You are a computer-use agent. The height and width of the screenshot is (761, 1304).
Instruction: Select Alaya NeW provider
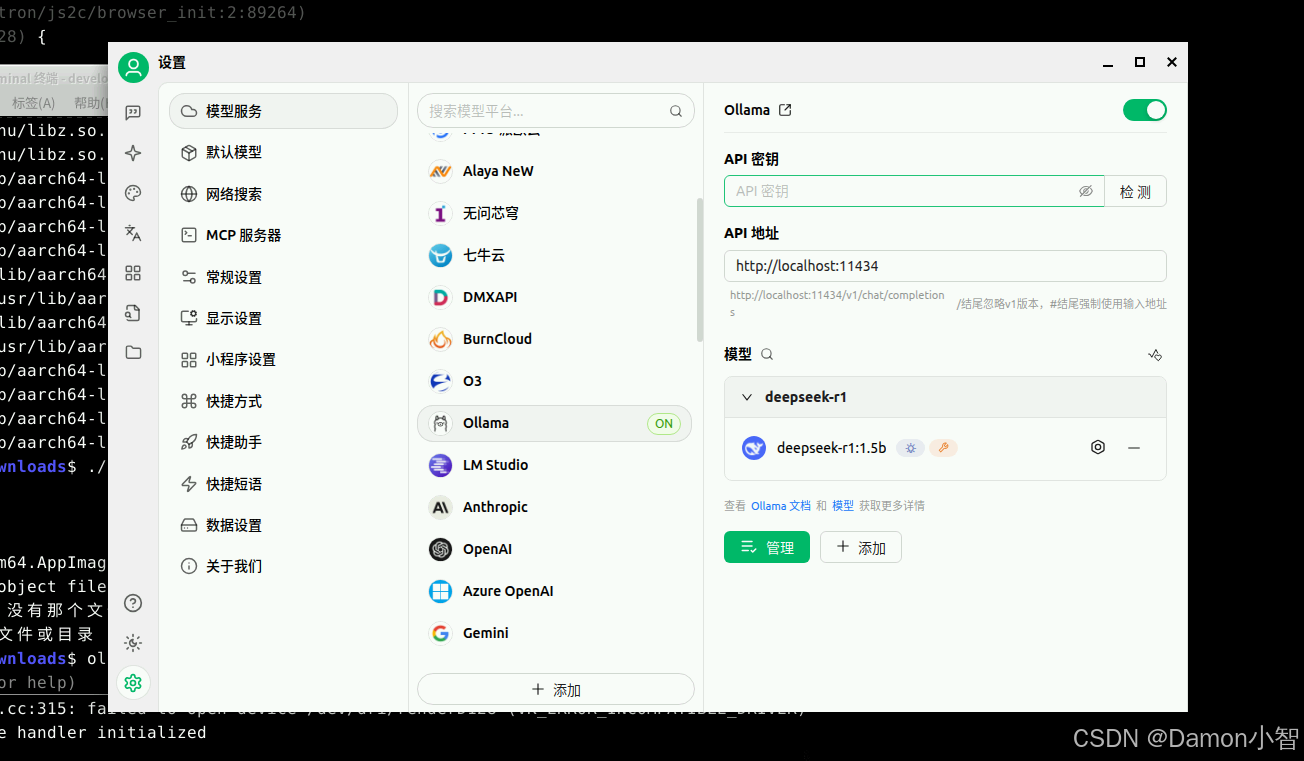click(x=554, y=171)
